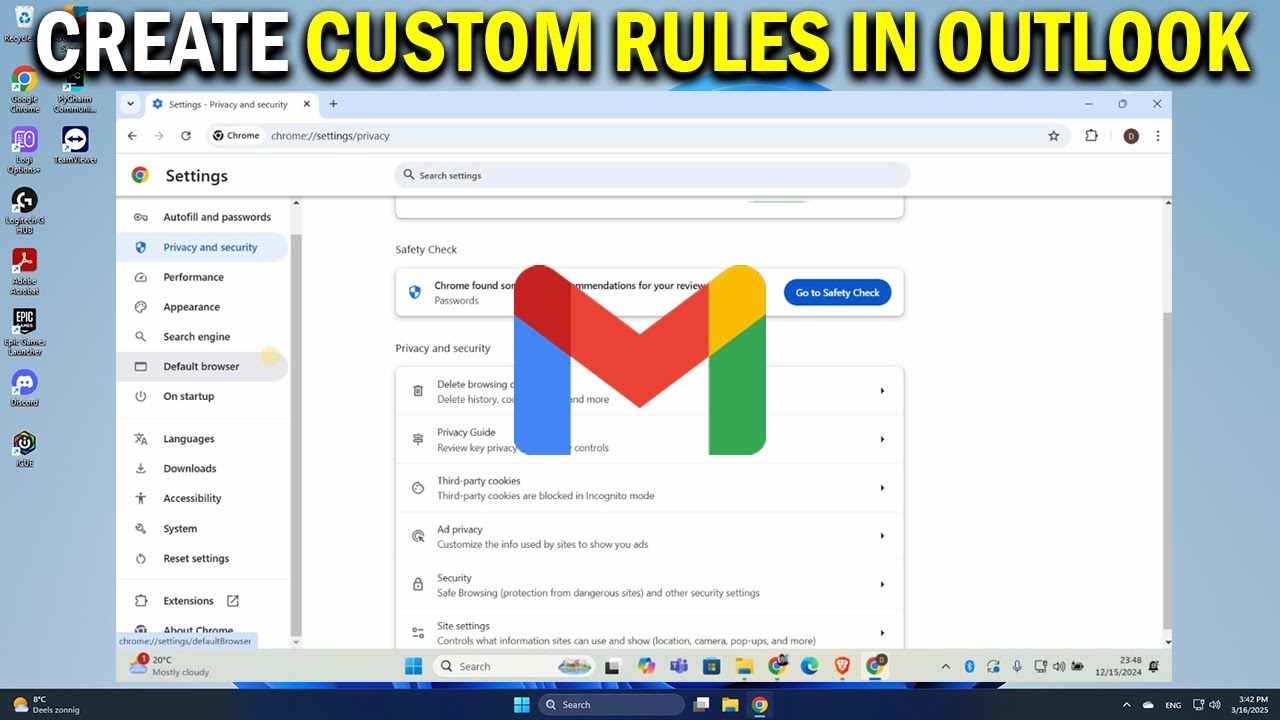Open Logitech G HUB shortcut
1280x720 pixels.
pos(24,210)
